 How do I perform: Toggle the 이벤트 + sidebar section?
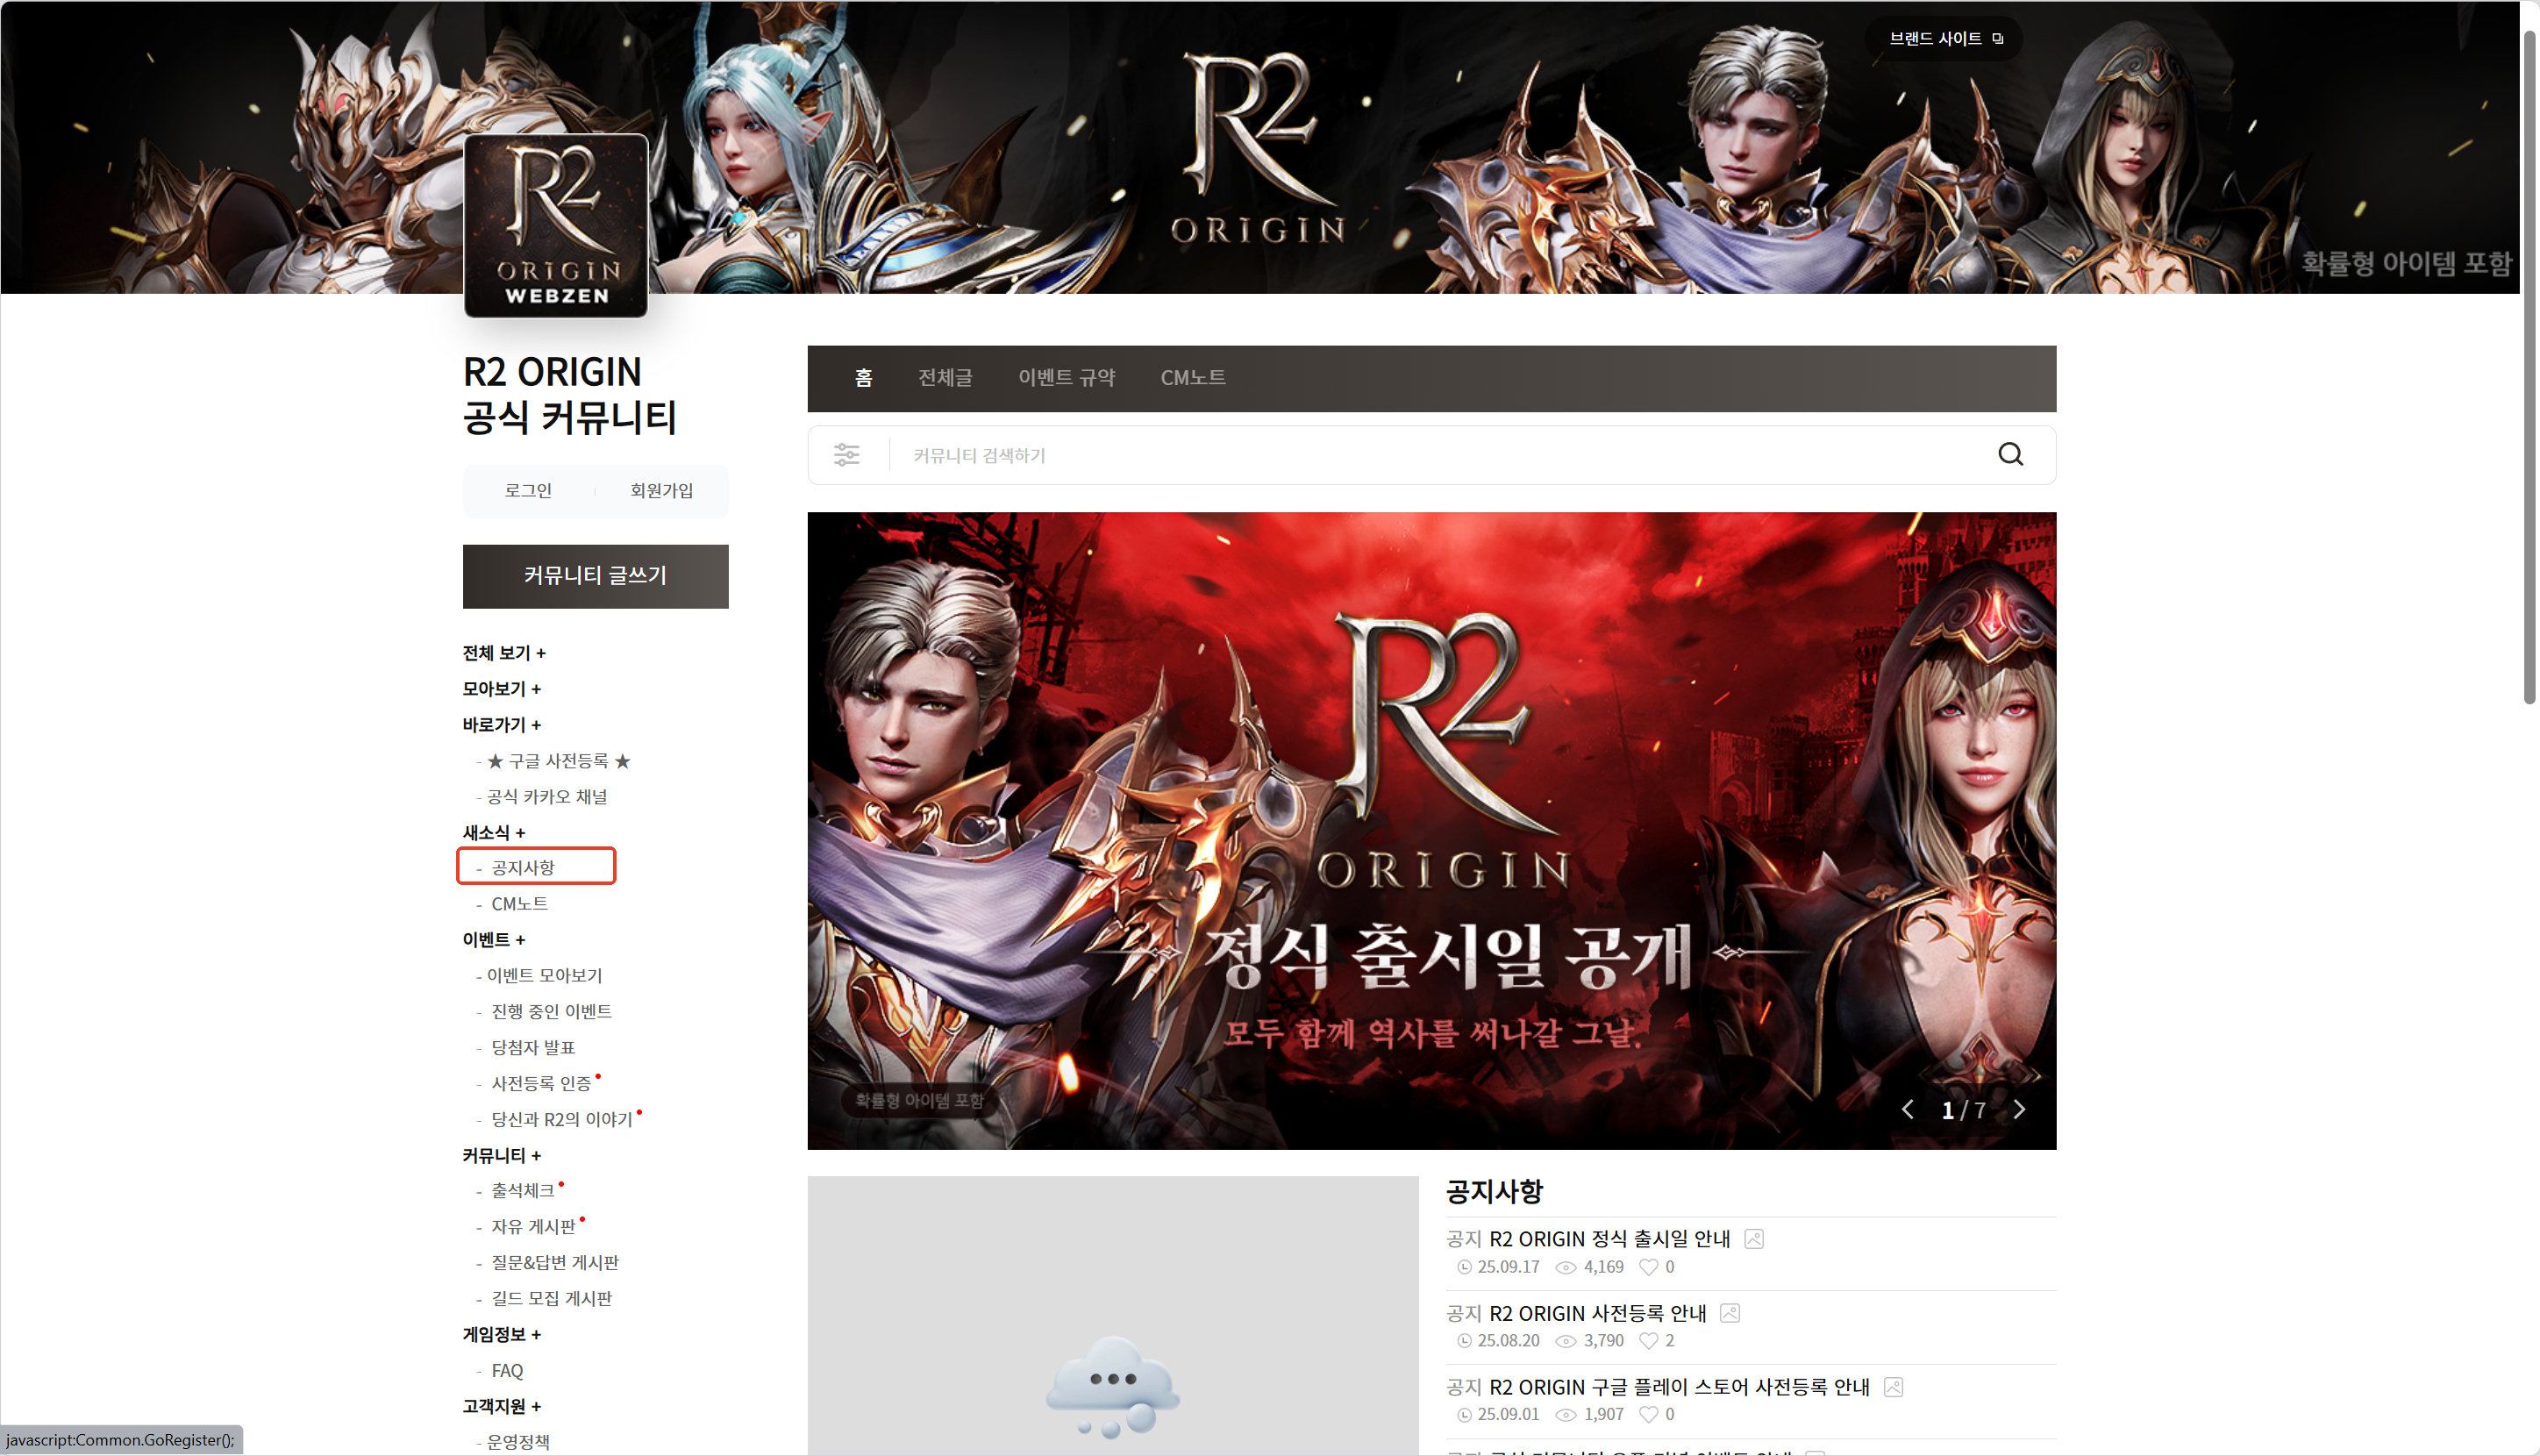click(x=493, y=940)
